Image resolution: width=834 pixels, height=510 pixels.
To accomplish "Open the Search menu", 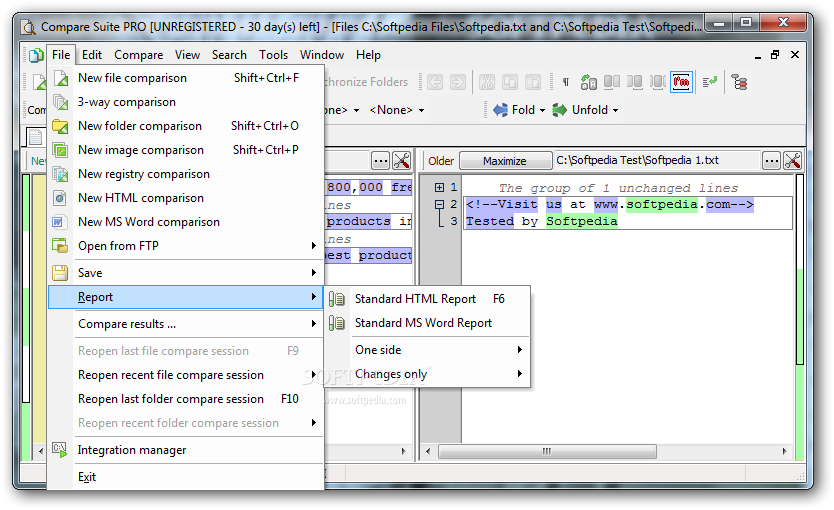I will click(229, 55).
